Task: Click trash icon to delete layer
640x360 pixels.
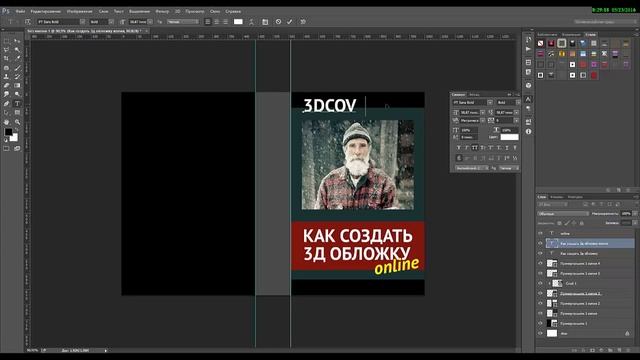Action: (627, 350)
